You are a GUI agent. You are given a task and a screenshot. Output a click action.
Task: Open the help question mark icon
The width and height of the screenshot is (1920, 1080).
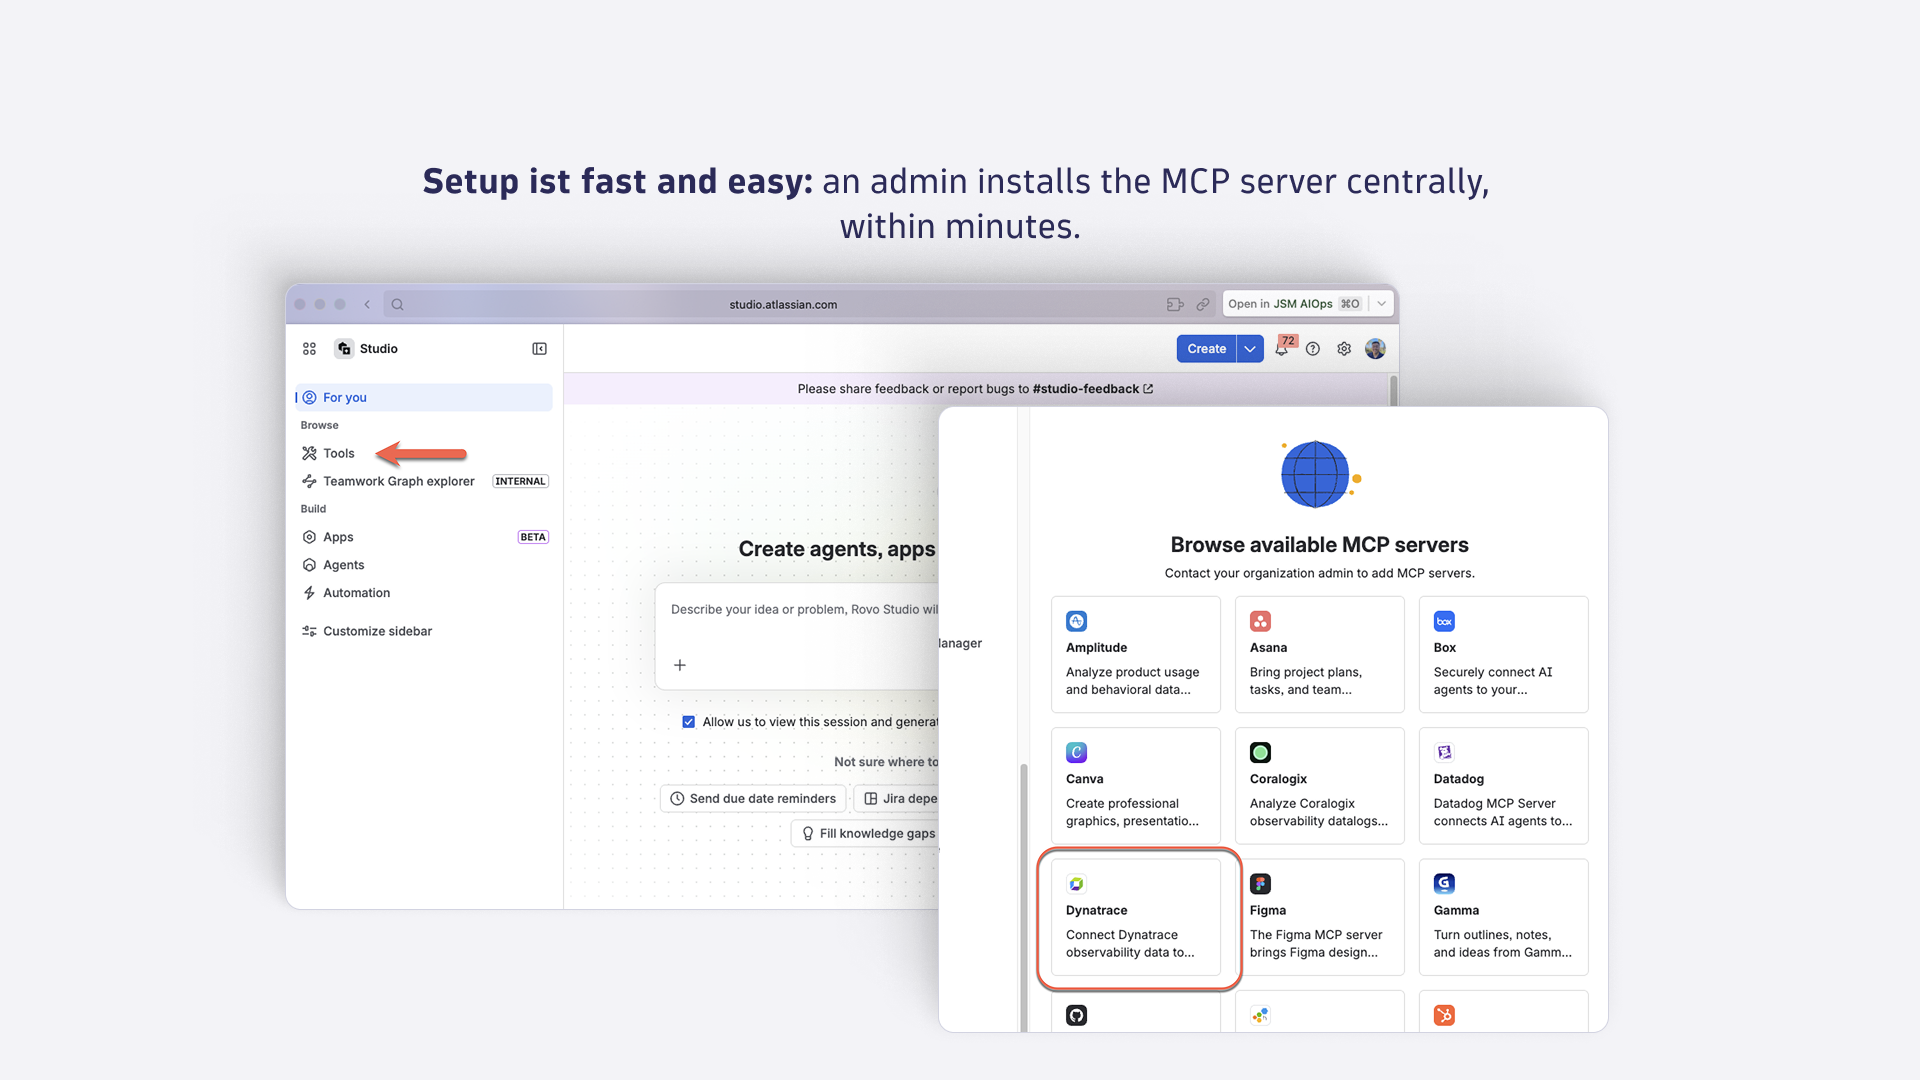(x=1313, y=349)
